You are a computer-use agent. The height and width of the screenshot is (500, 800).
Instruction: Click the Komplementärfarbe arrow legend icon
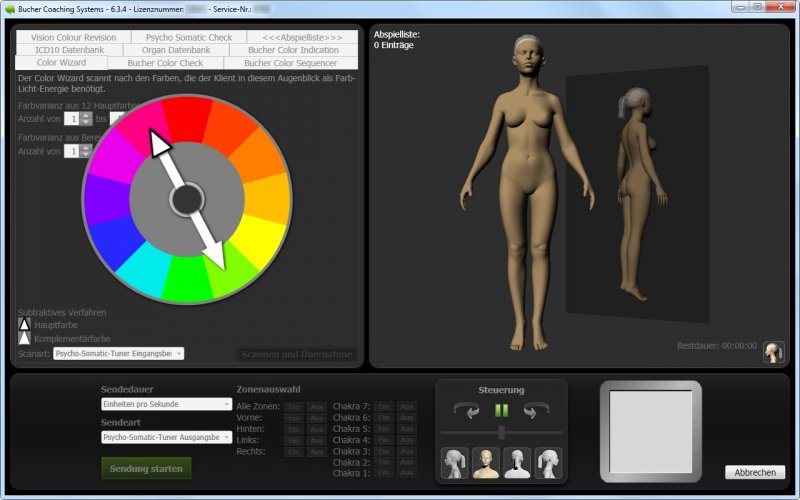(x=24, y=338)
